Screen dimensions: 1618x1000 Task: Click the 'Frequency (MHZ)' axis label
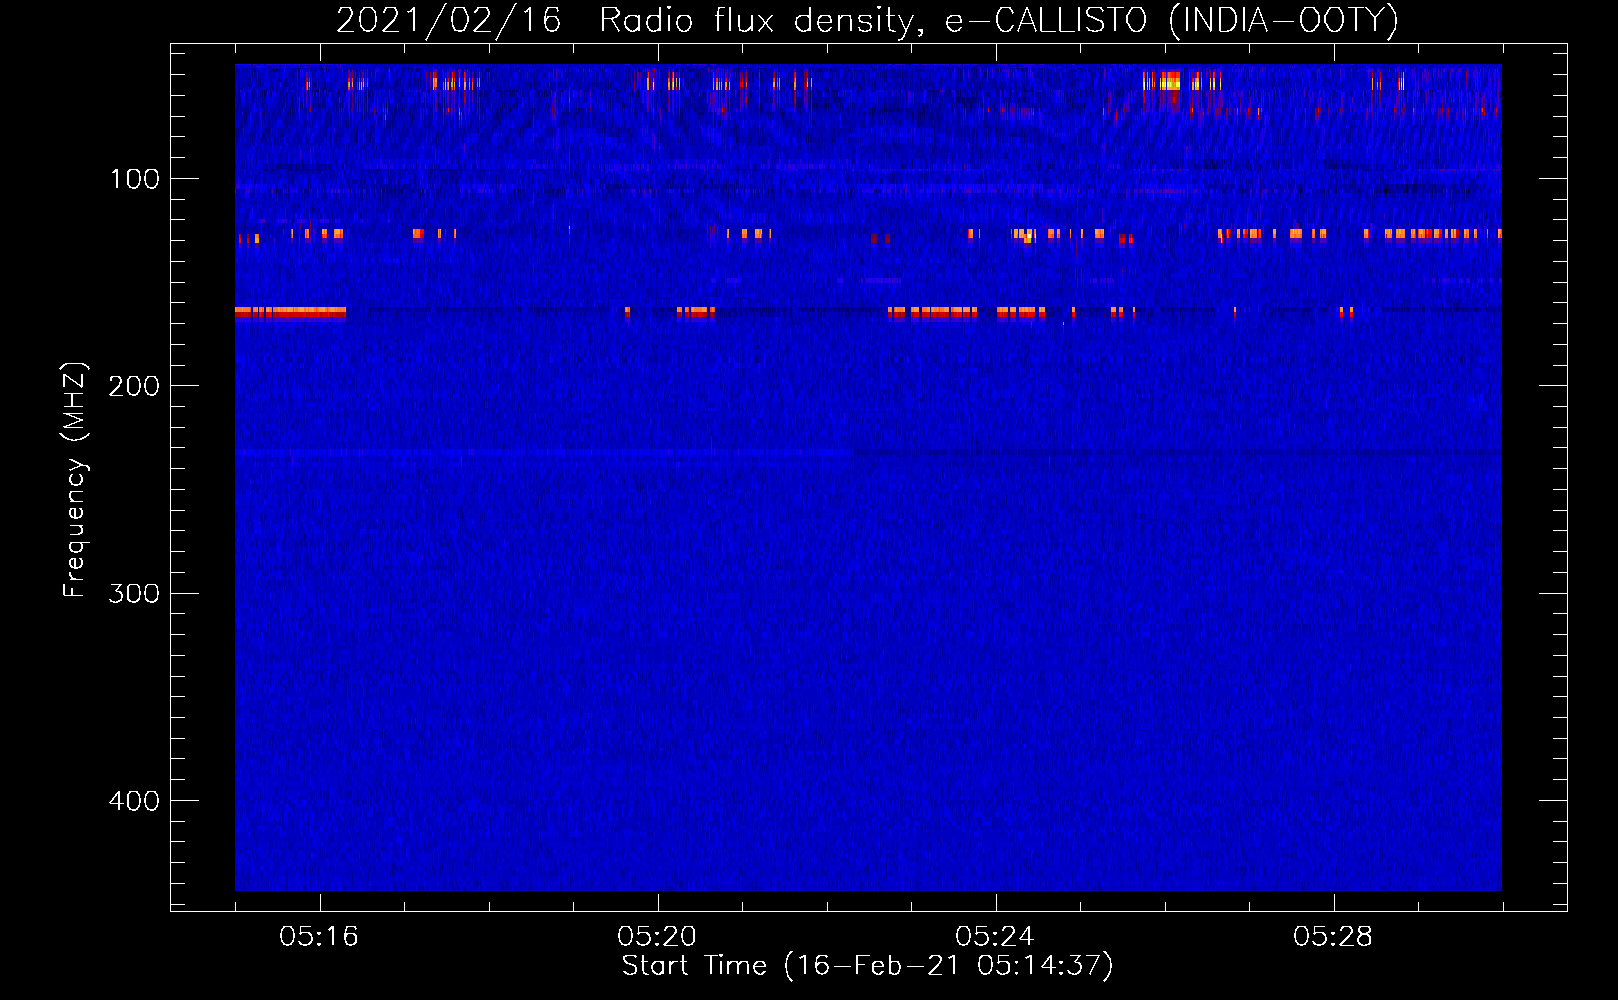75,479
